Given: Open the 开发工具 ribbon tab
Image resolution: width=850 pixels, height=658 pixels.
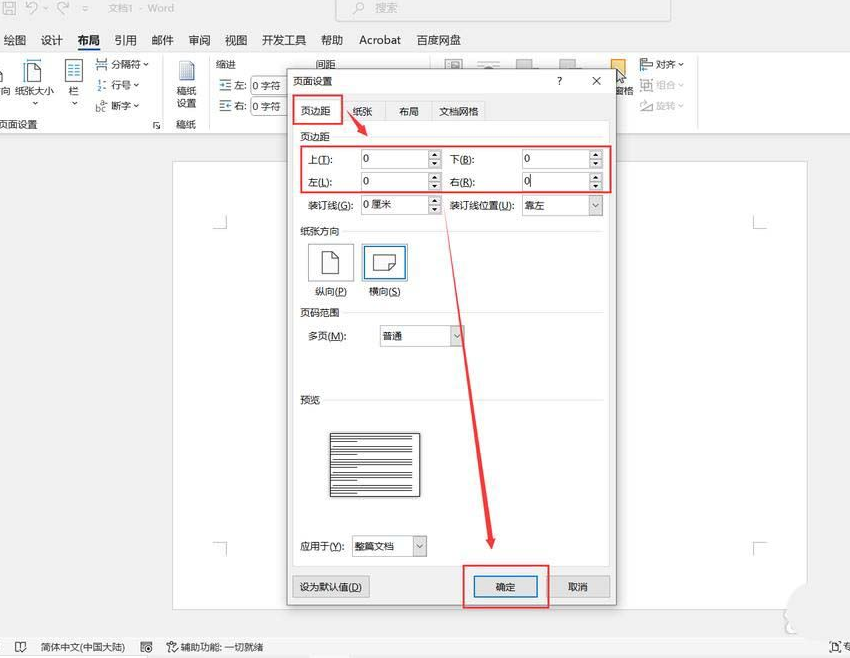Looking at the screenshot, I should (x=284, y=40).
